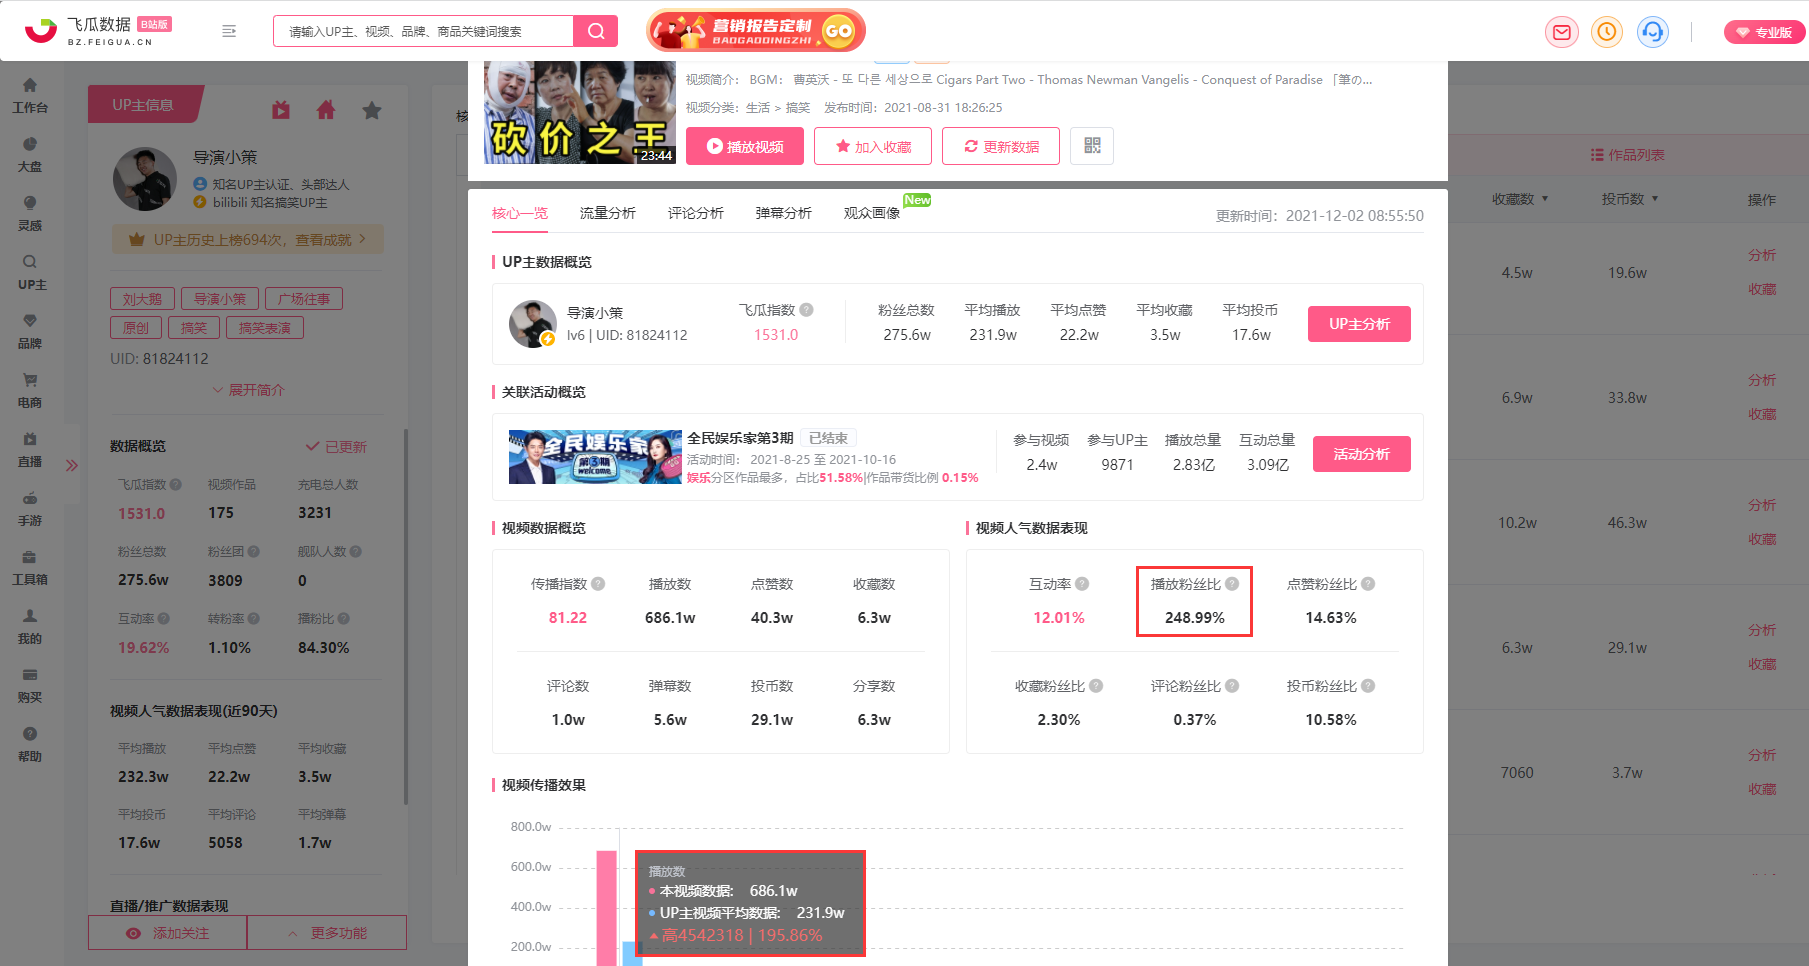The height and width of the screenshot is (966, 1809).
Task: Open the customer service headset icon
Action: coord(1653,32)
